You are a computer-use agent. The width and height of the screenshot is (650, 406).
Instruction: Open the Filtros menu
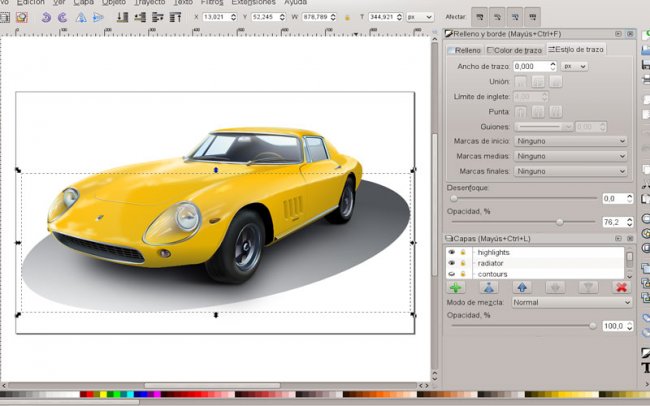click(x=211, y=2)
